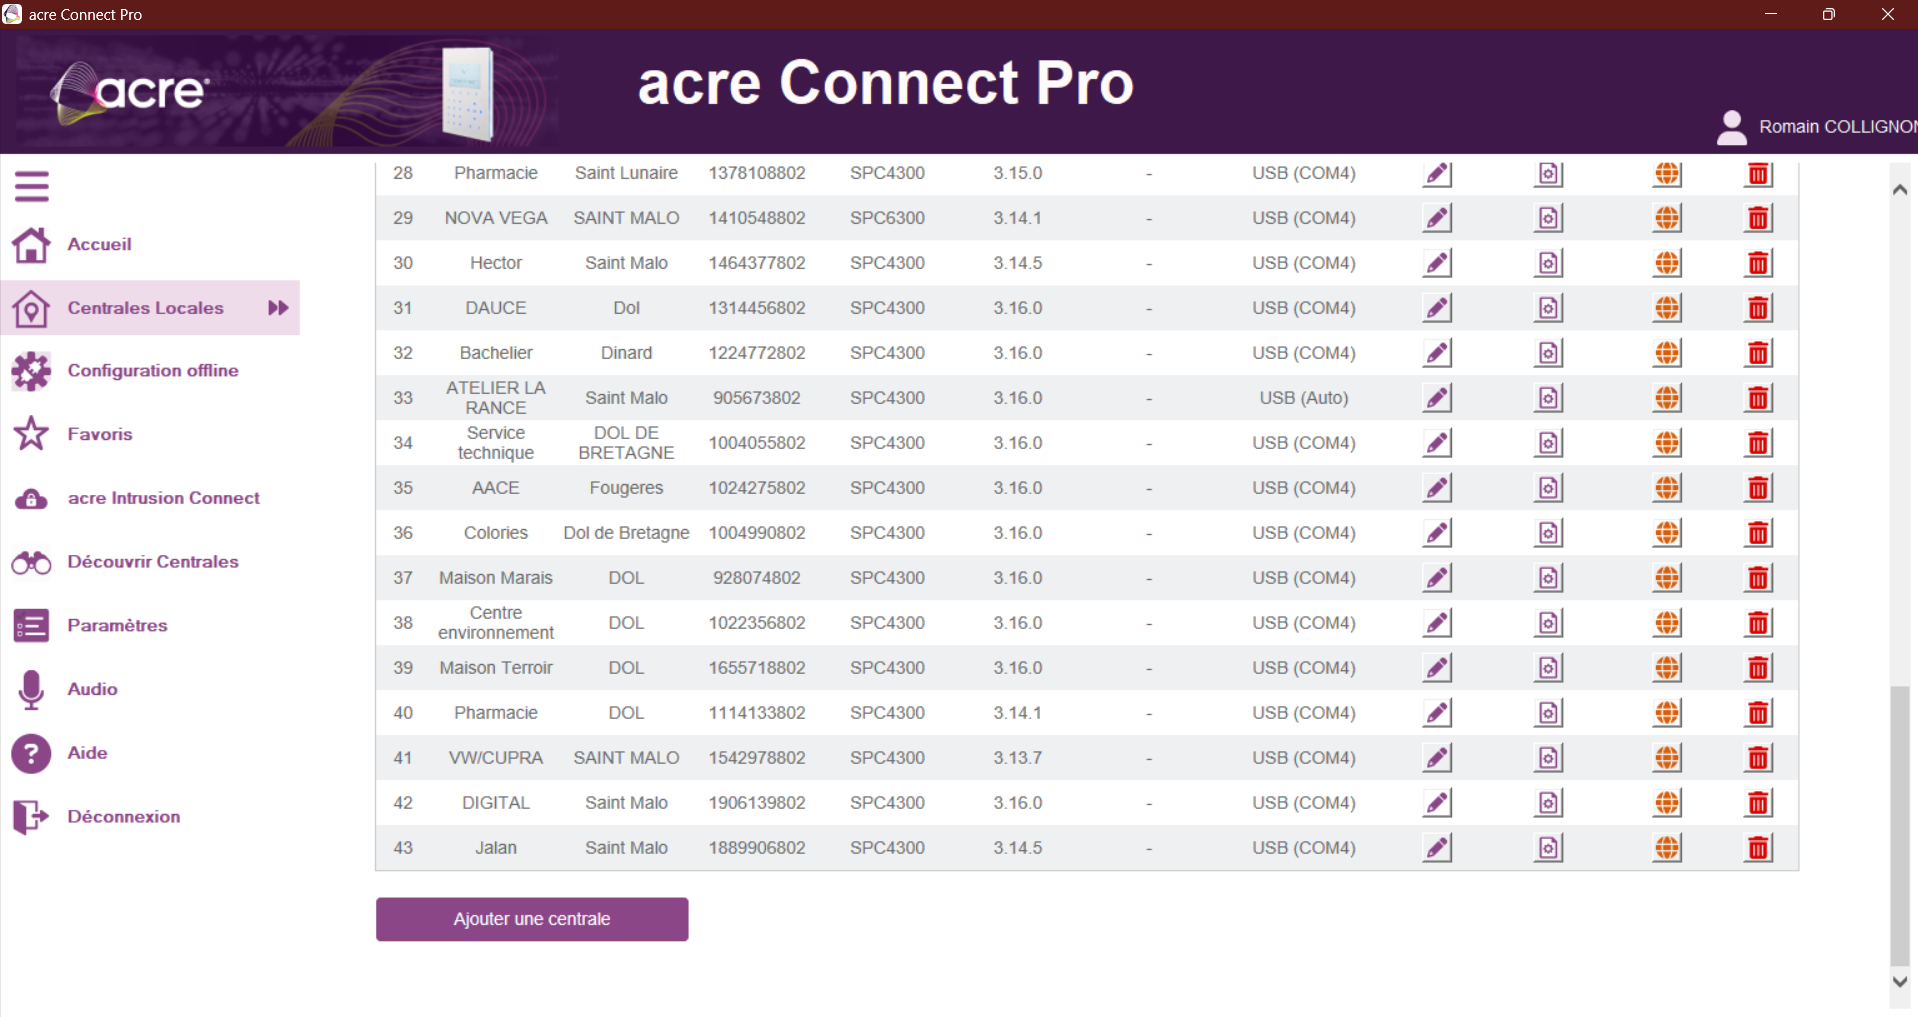Image resolution: width=1918 pixels, height=1017 pixels.
Task: Delete the Hector panel entry
Action: click(1758, 263)
